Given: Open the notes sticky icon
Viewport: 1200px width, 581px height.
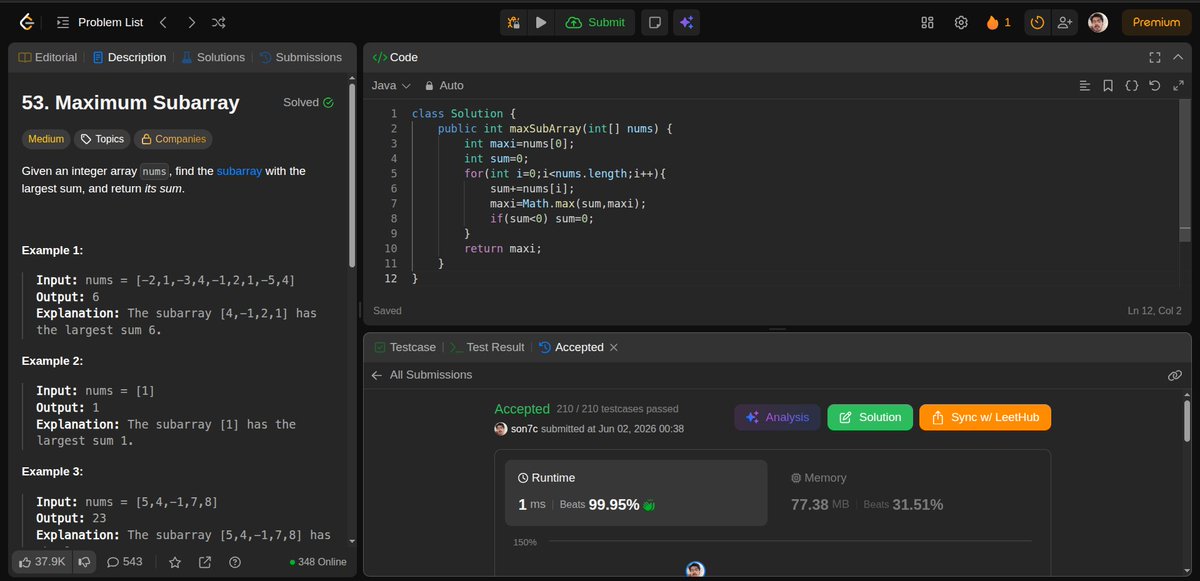Looking at the screenshot, I should pos(654,22).
